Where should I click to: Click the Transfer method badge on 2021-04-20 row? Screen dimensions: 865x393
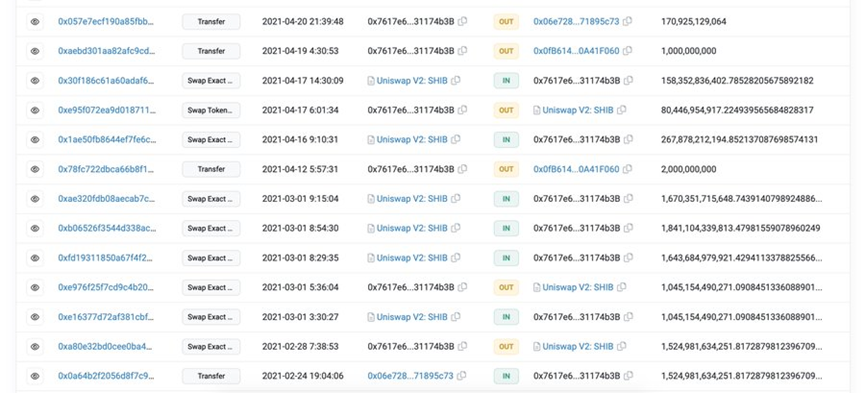[x=211, y=22]
